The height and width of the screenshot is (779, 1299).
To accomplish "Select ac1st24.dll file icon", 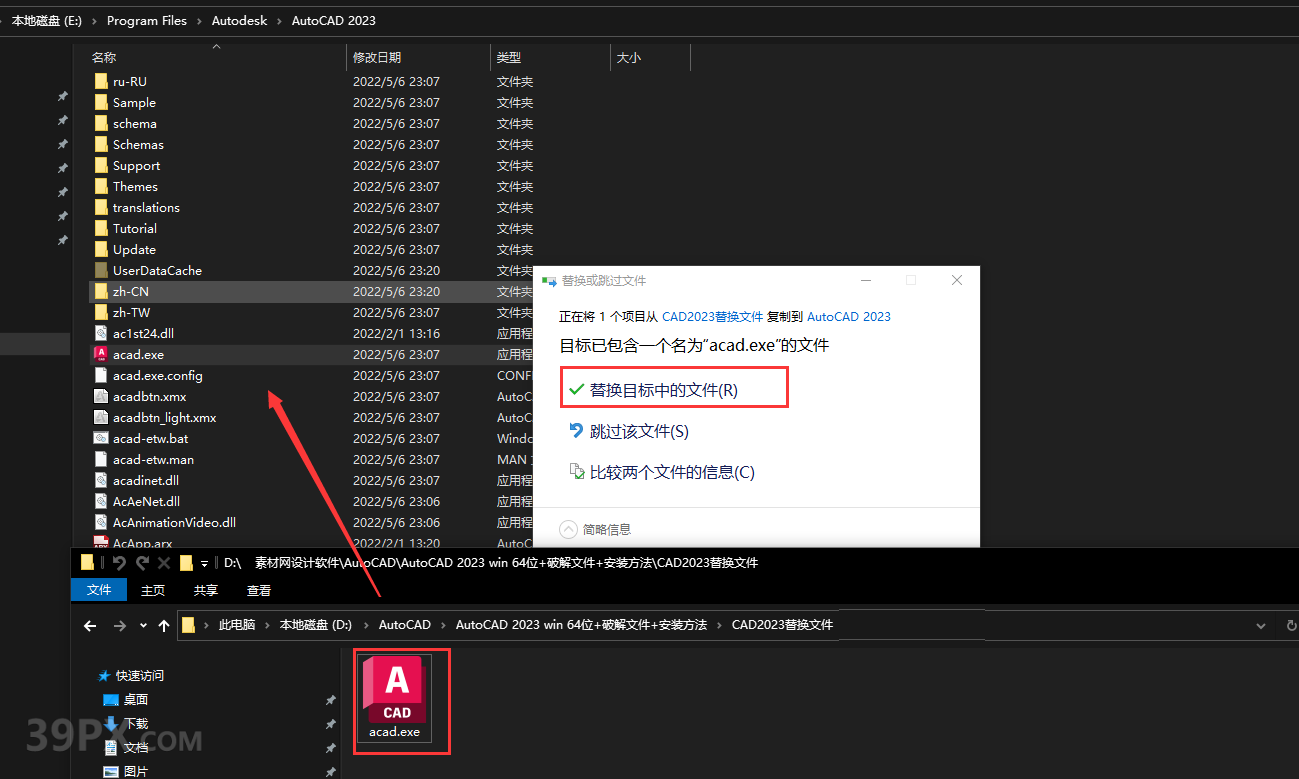I will pos(100,333).
